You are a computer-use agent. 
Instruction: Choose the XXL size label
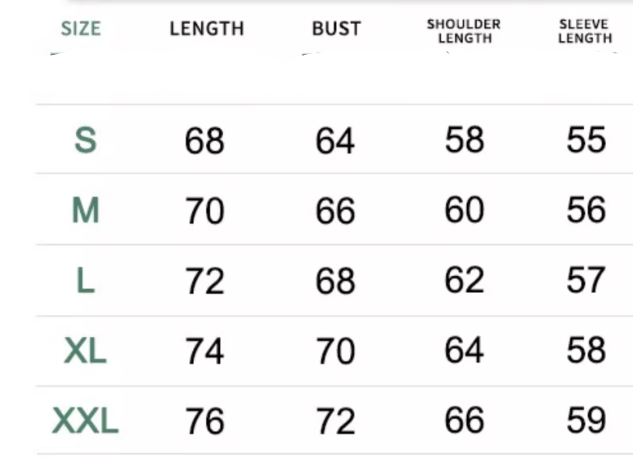(x=86, y=421)
